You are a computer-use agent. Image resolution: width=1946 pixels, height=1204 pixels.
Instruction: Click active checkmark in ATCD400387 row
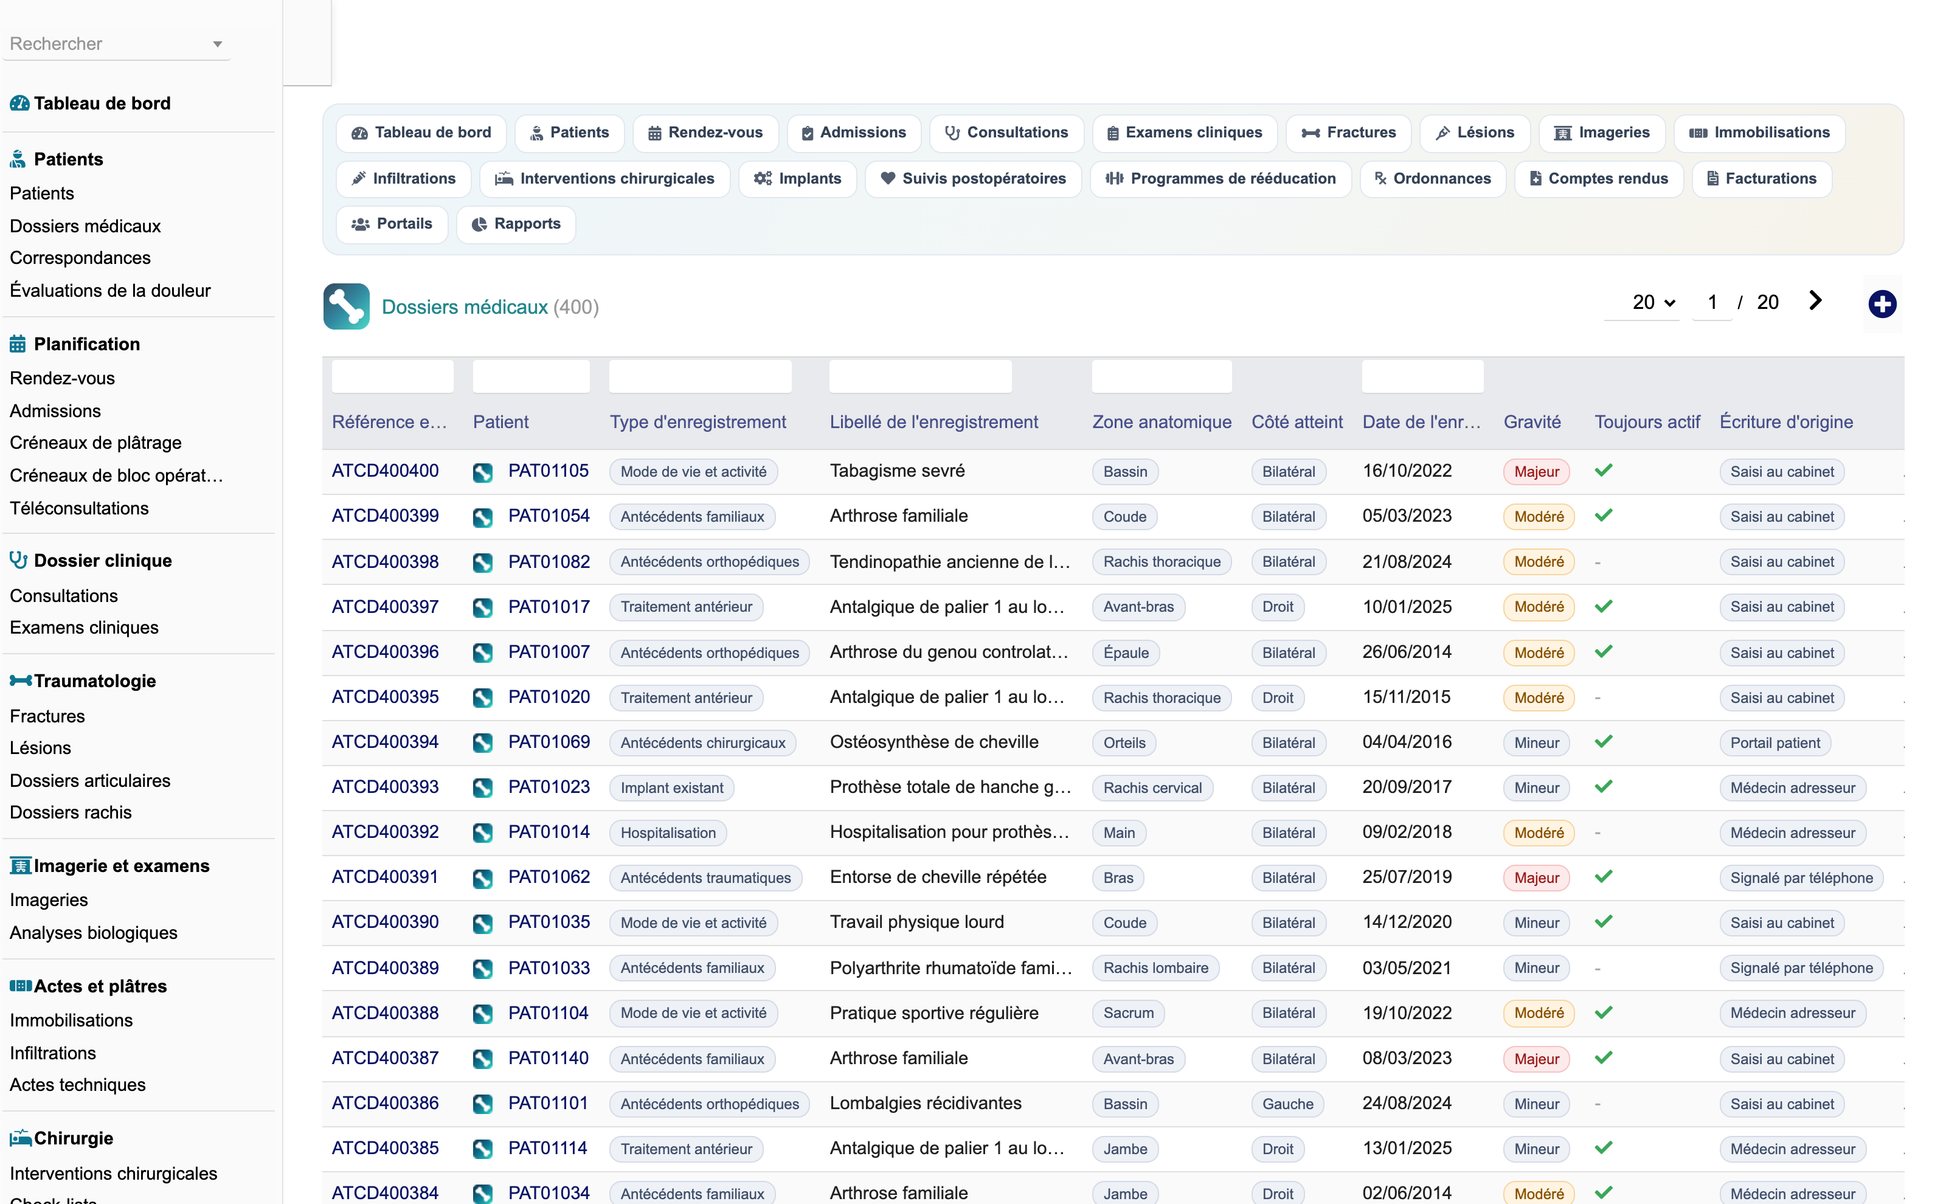[1604, 1057]
